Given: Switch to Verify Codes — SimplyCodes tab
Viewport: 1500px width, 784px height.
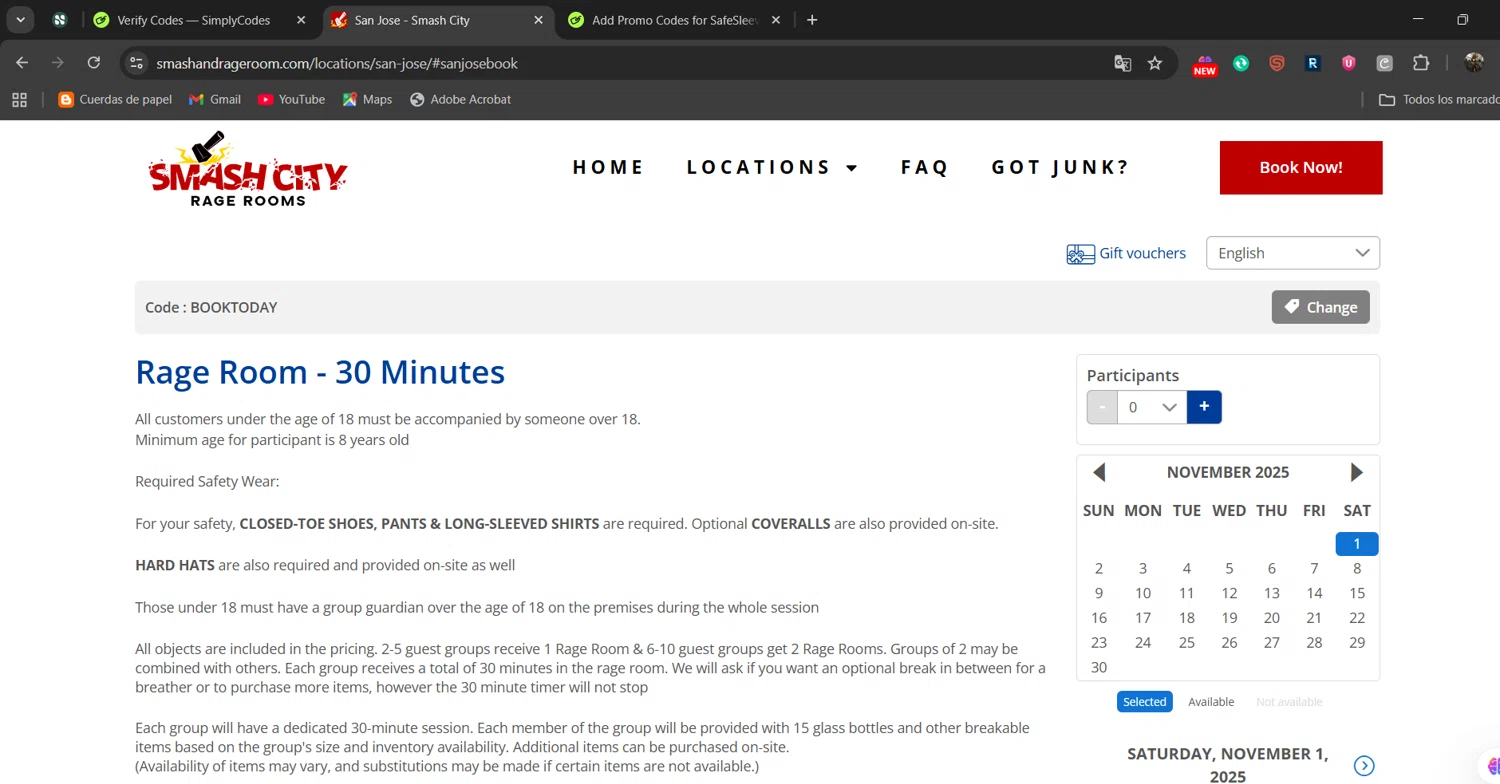Looking at the screenshot, I should click(x=193, y=20).
